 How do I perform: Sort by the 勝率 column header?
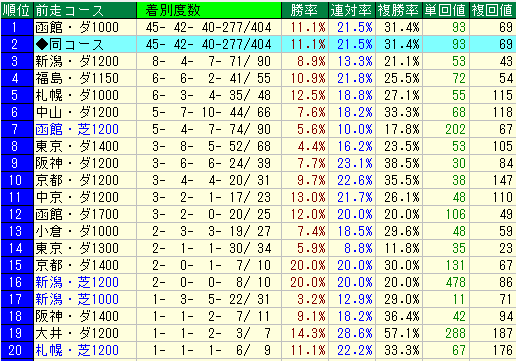pyautogui.click(x=305, y=10)
